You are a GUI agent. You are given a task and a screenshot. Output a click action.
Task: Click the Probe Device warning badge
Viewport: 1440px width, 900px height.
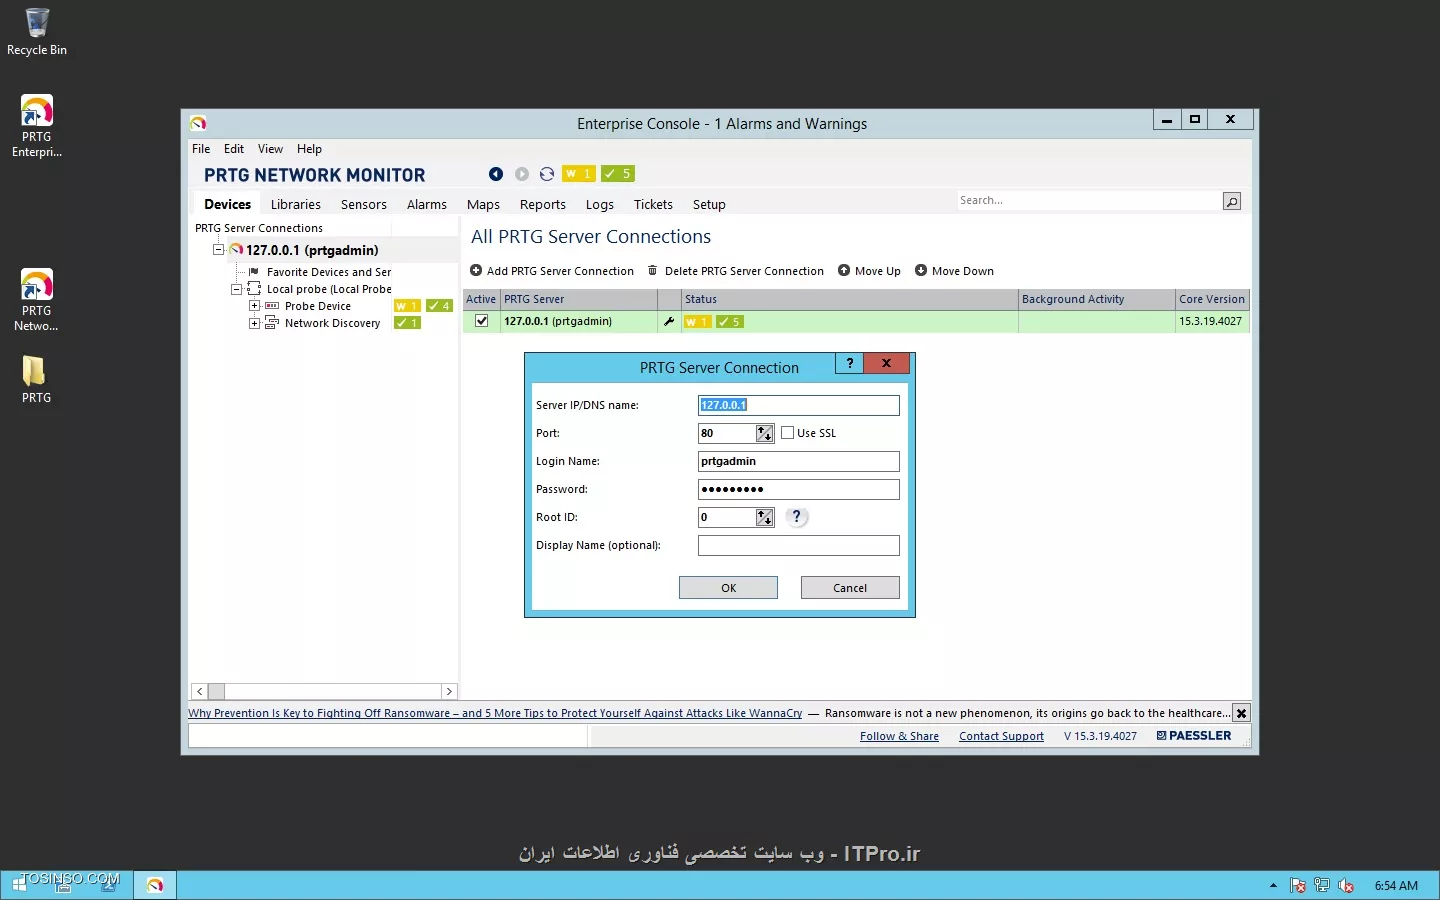[x=407, y=306]
